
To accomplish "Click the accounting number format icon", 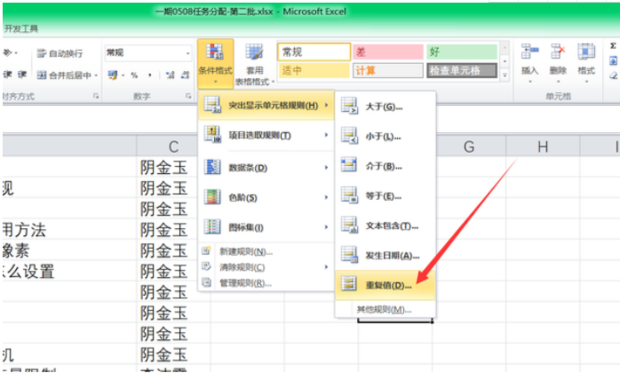I will (112, 75).
